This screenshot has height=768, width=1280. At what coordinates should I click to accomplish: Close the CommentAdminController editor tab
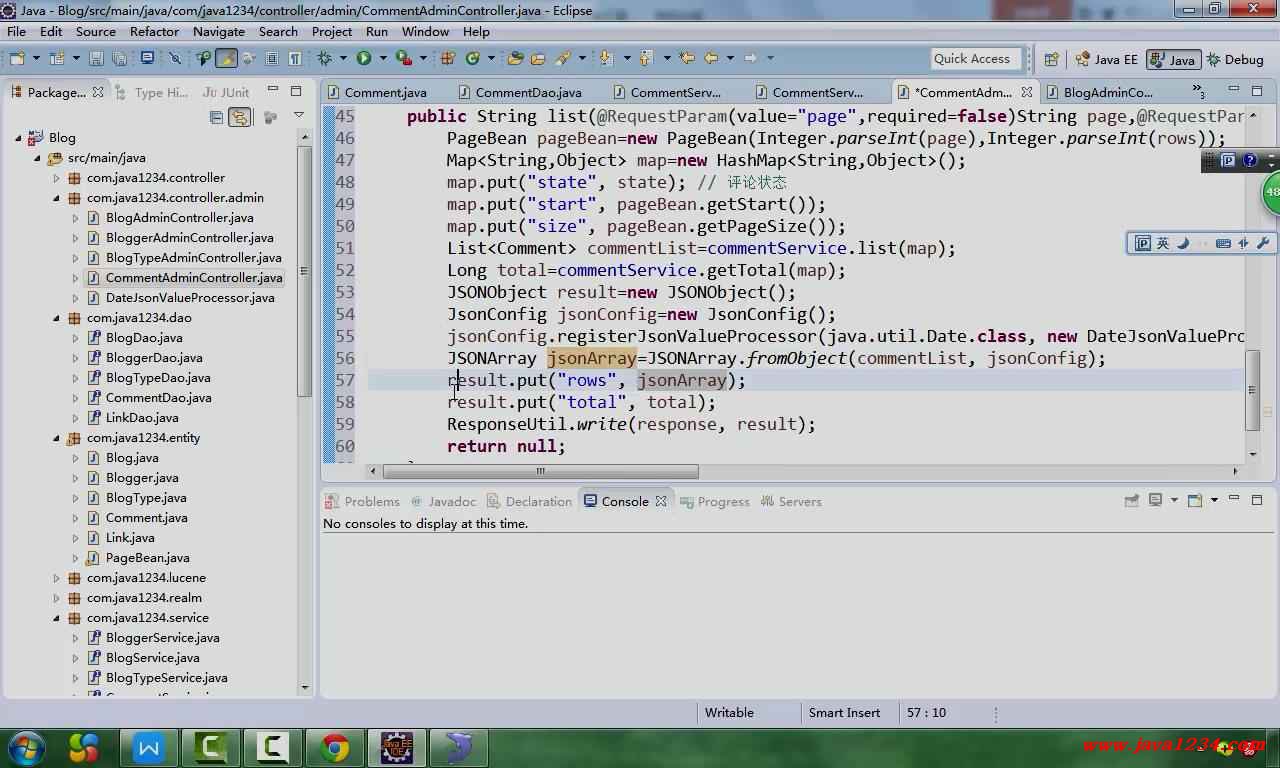point(1027,92)
